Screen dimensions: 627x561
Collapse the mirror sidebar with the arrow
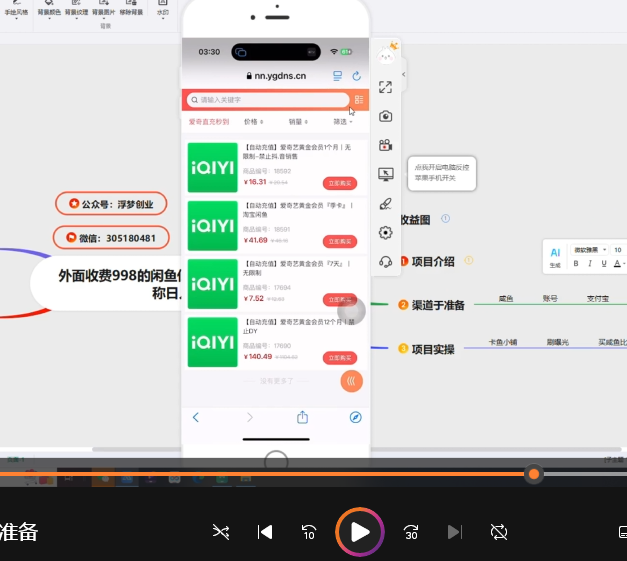pyautogui.click(x=404, y=74)
